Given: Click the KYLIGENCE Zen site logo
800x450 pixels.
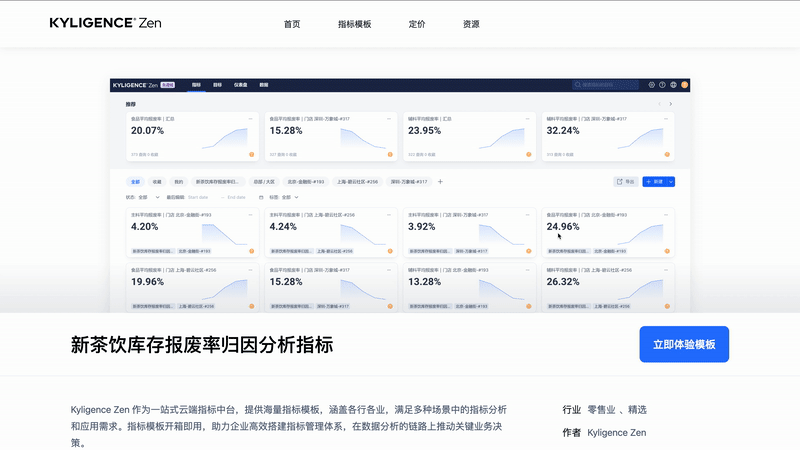Looking at the screenshot, I should [x=106, y=23].
